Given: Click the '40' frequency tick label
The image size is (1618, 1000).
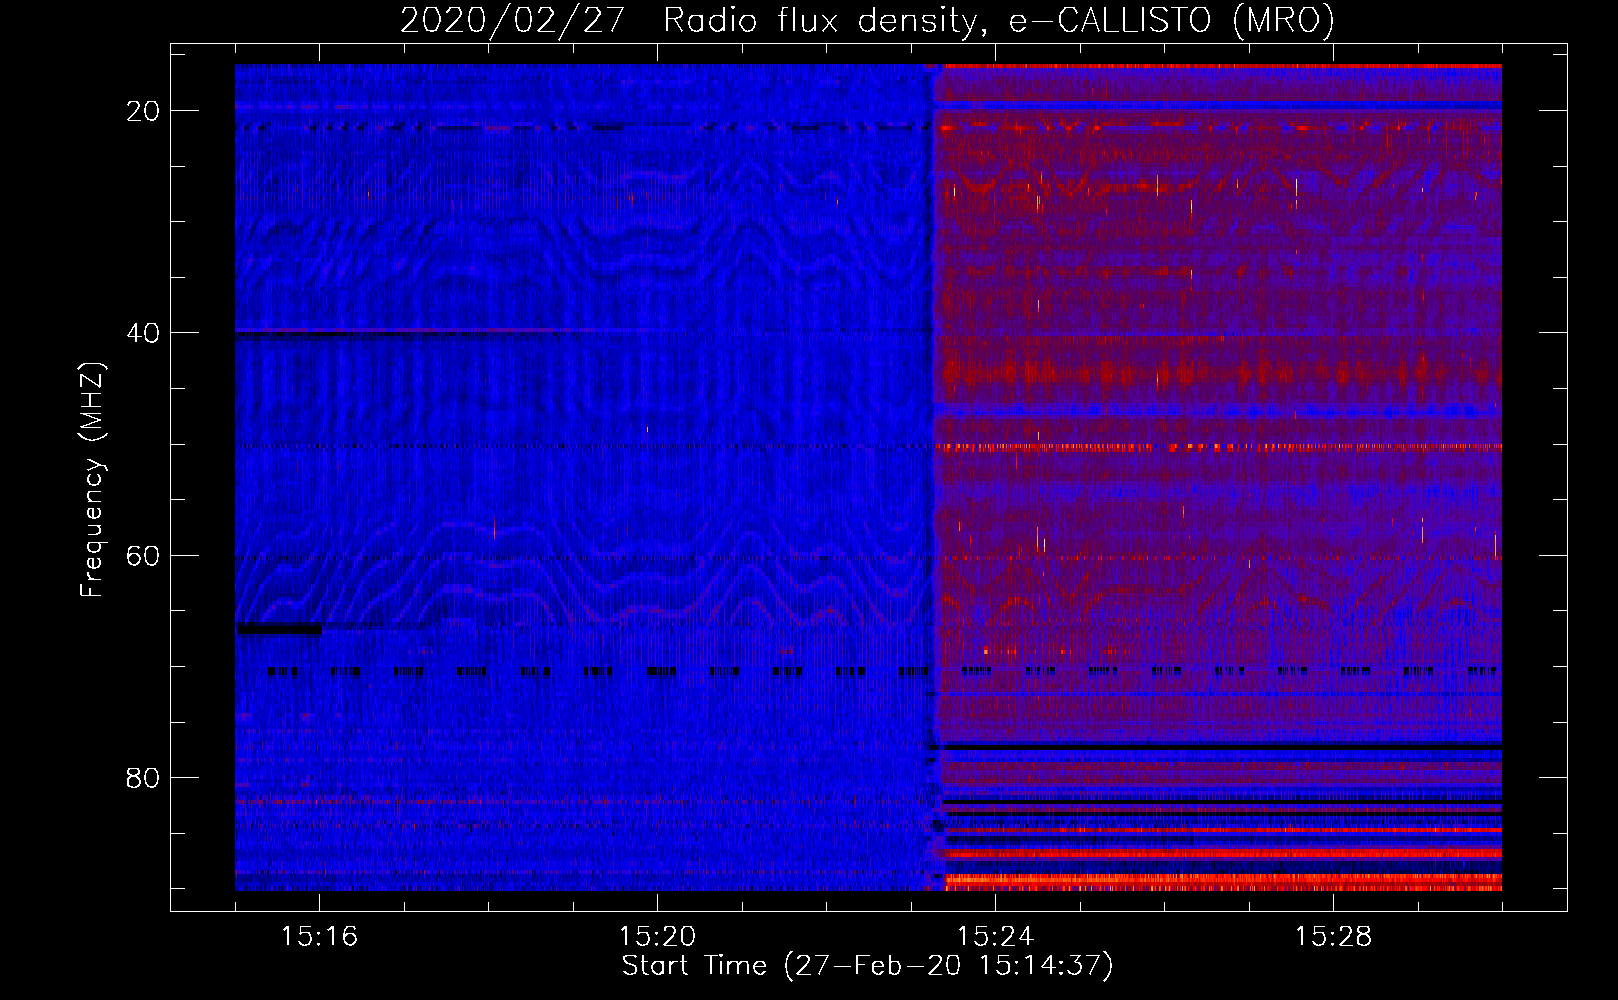Looking at the screenshot, I should click(144, 333).
